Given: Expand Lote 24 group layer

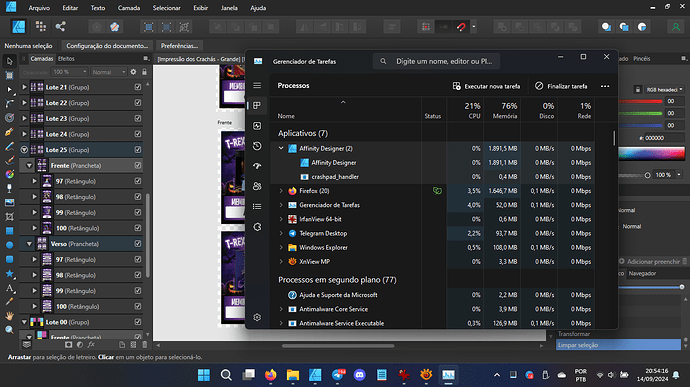Looking at the screenshot, I should tap(24, 134).
